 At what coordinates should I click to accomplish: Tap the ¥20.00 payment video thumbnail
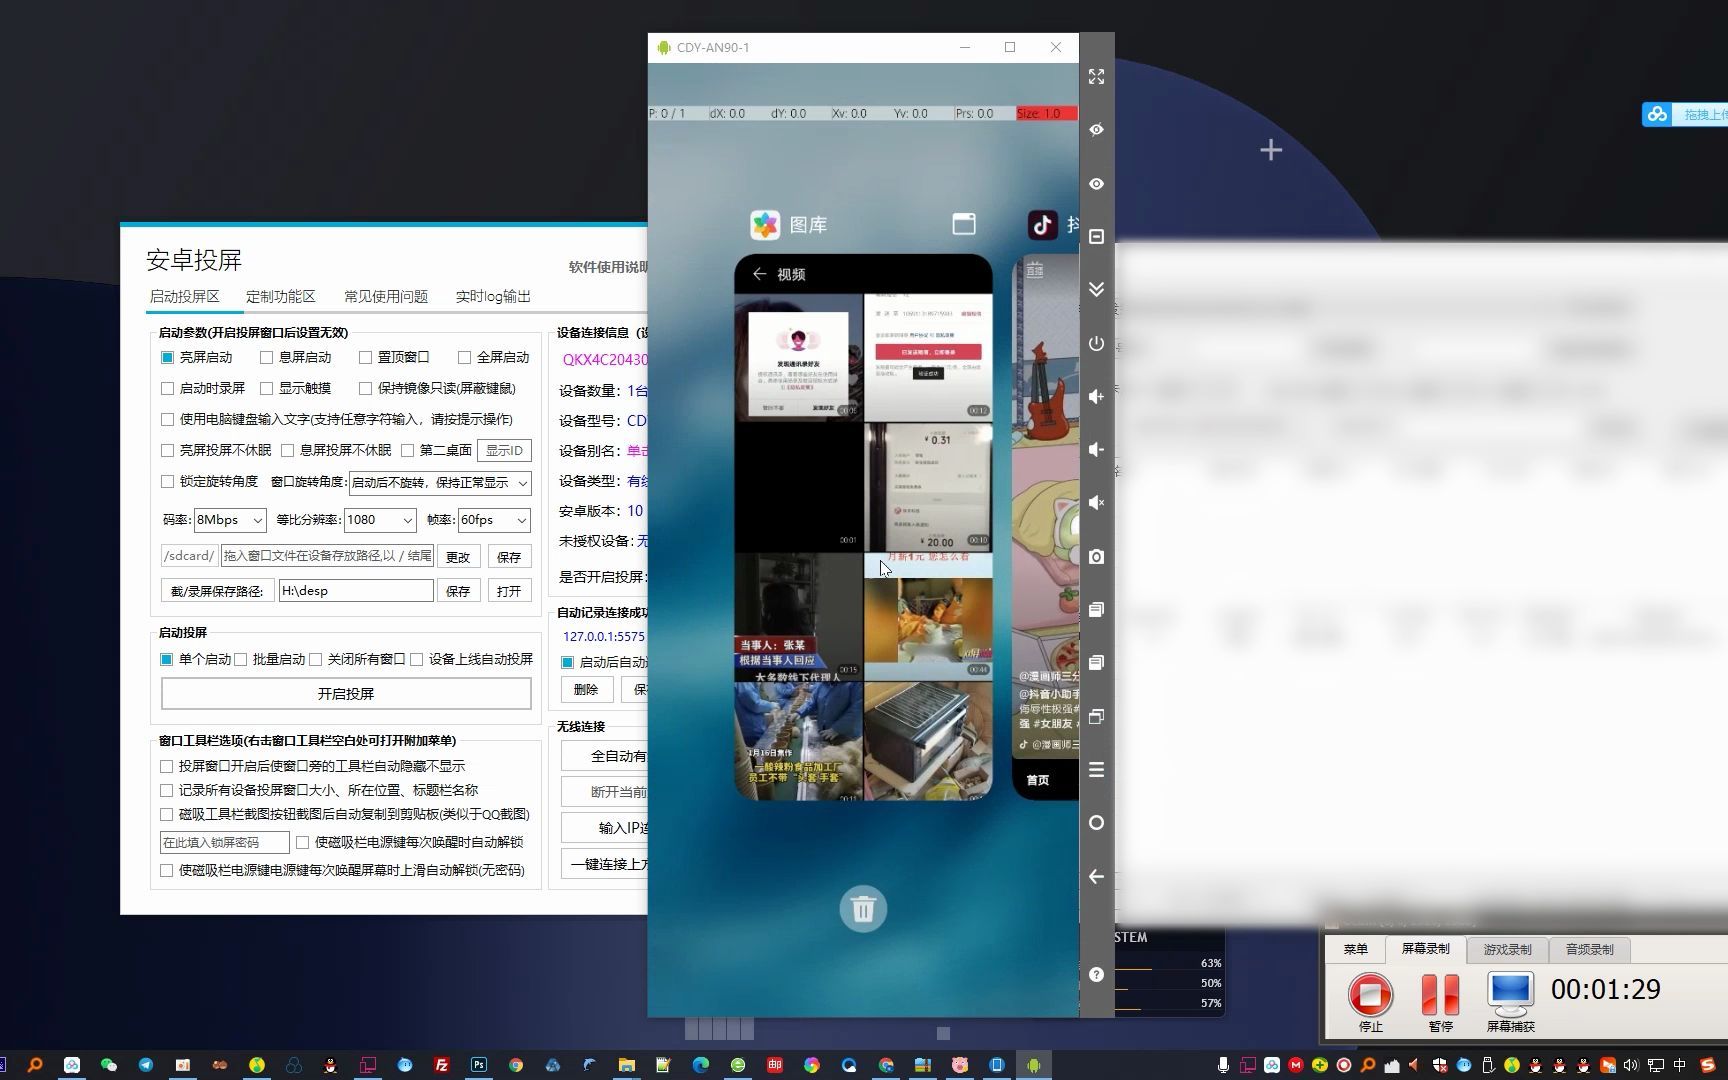point(928,488)
